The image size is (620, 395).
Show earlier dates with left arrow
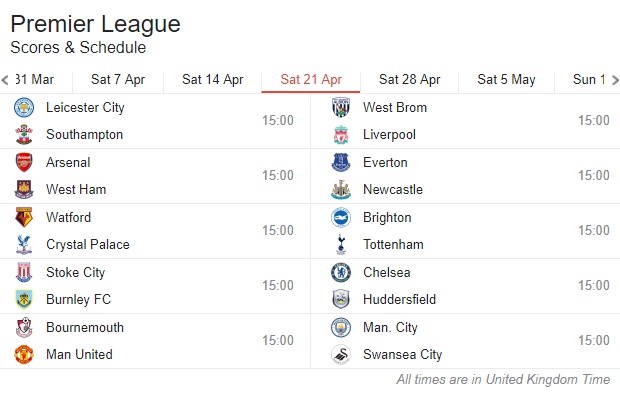point(5,80)
